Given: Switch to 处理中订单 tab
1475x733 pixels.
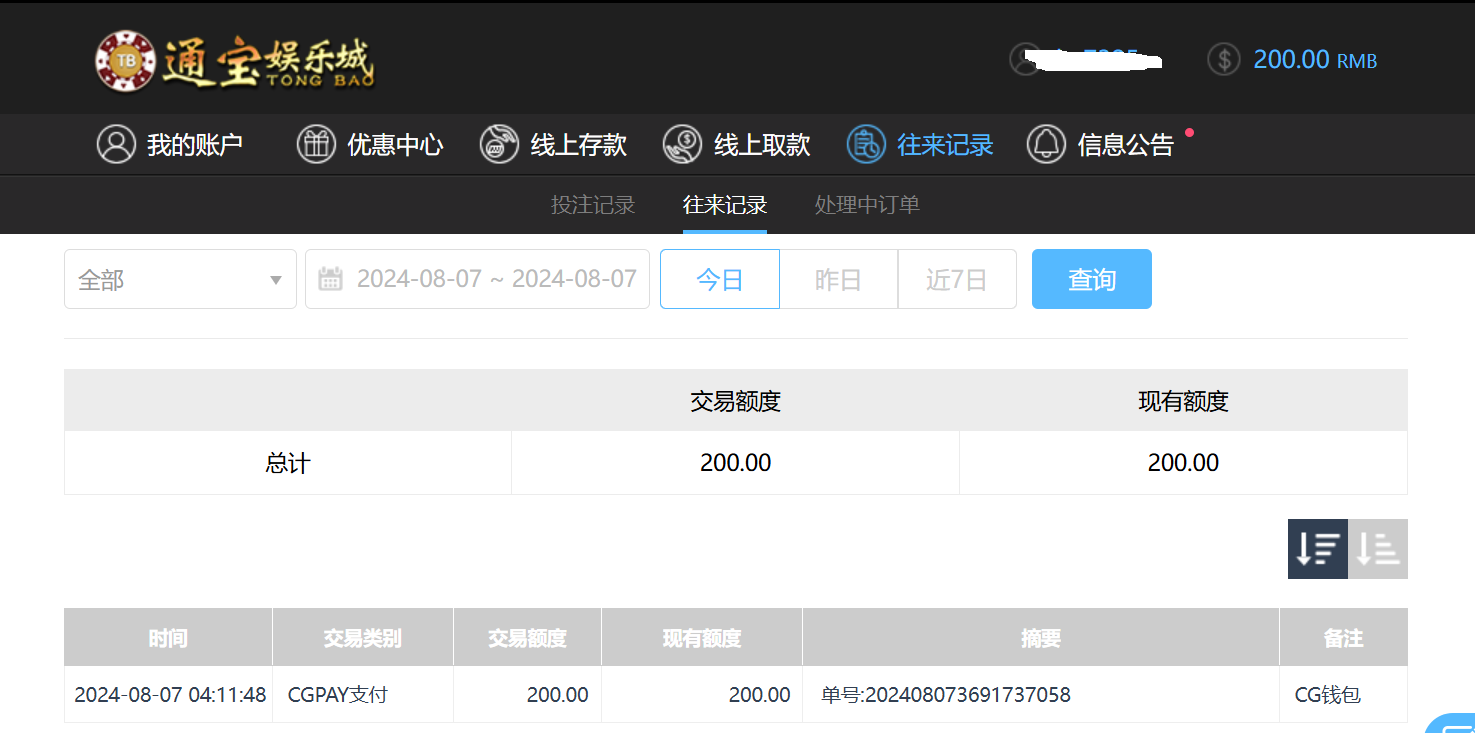Looking at the screenshot, I should point(867,205).
